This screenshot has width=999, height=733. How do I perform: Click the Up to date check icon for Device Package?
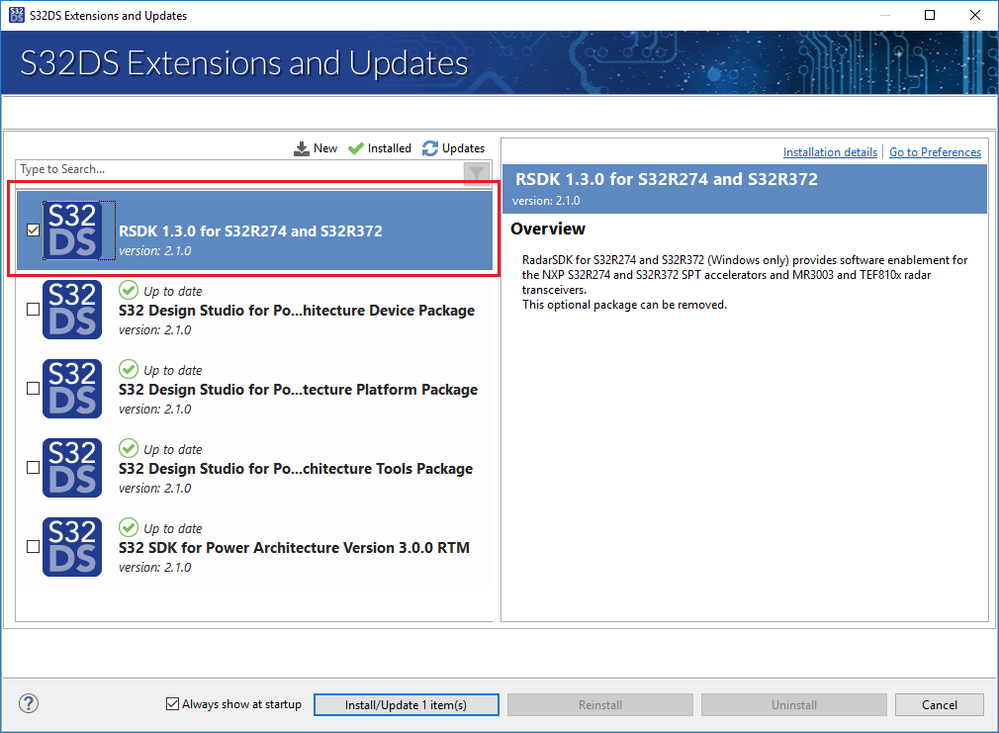click(x=128, y=290)
